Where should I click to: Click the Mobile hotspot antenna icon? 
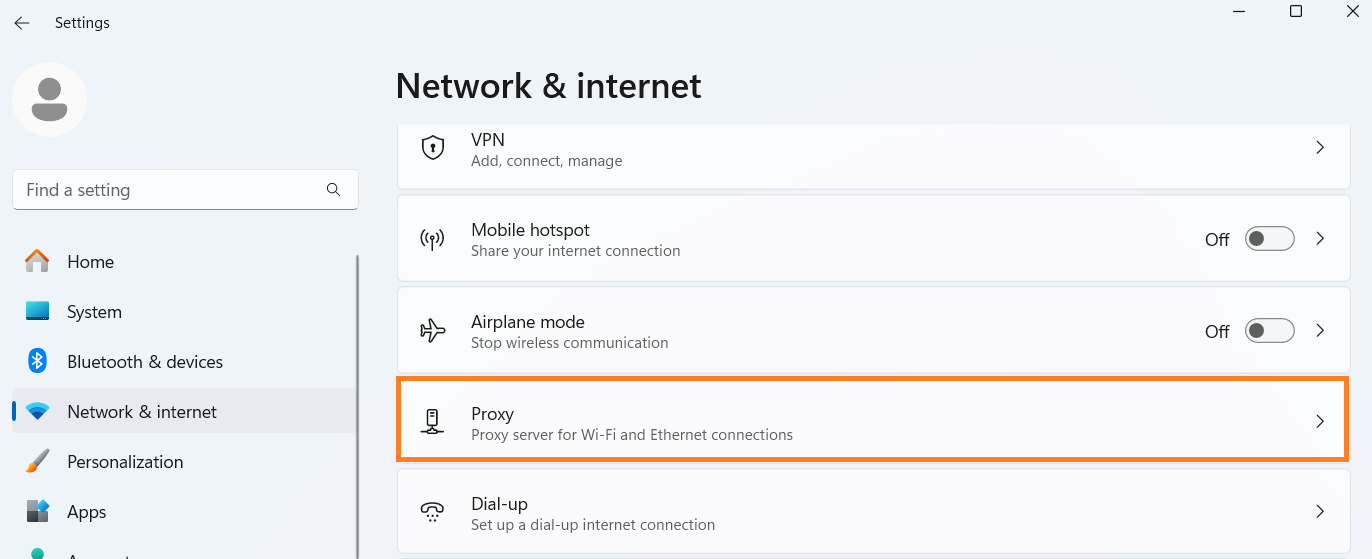click(x=432, y=240)
